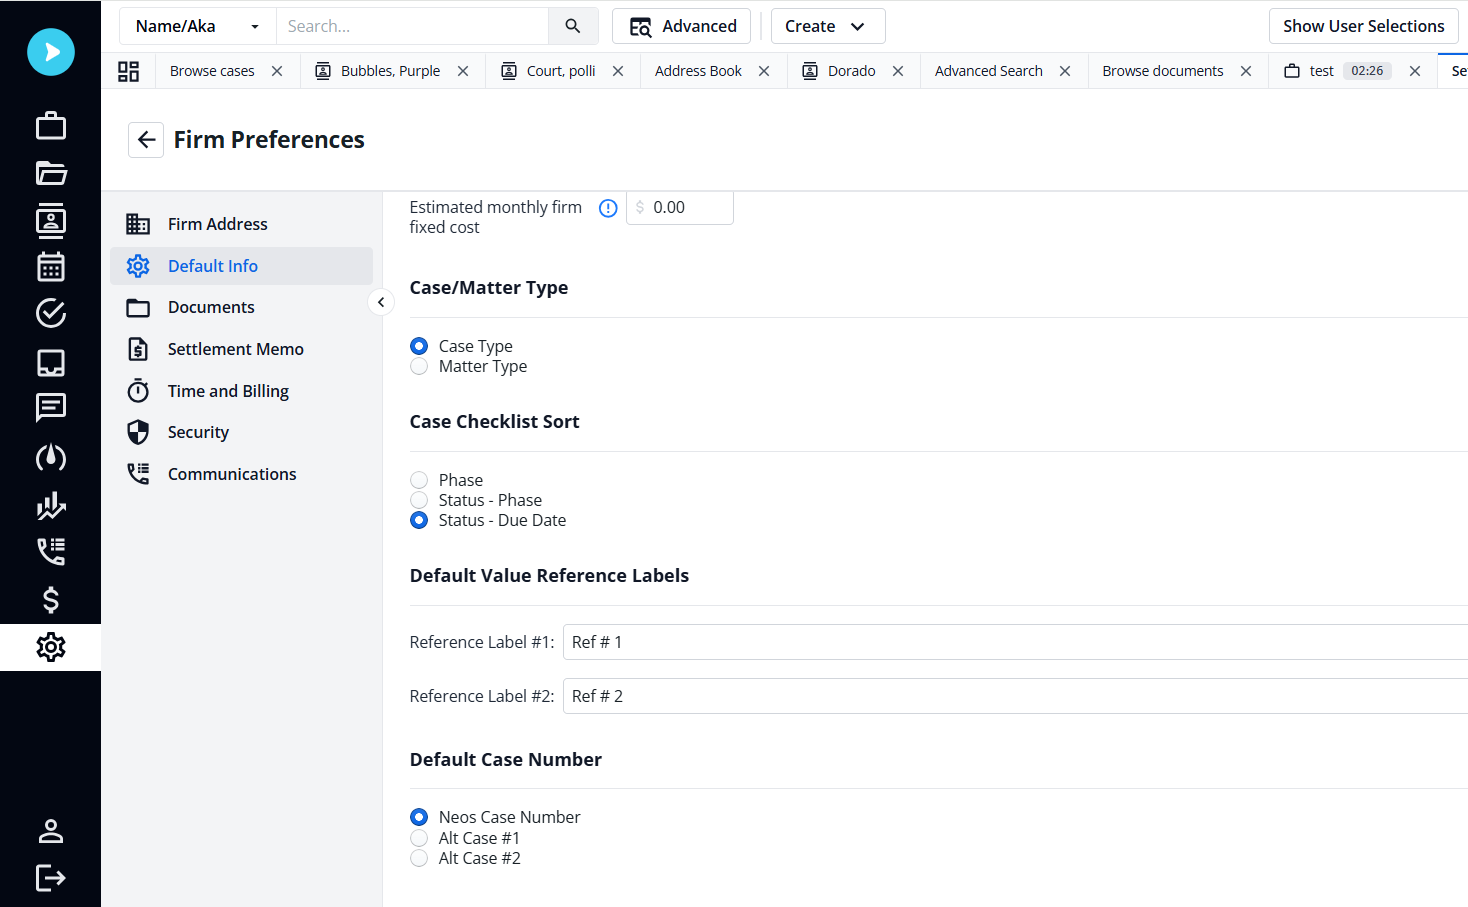
Task: Select the Matter Type radio option
Action: pyautogui.click(x=419, y=367)
